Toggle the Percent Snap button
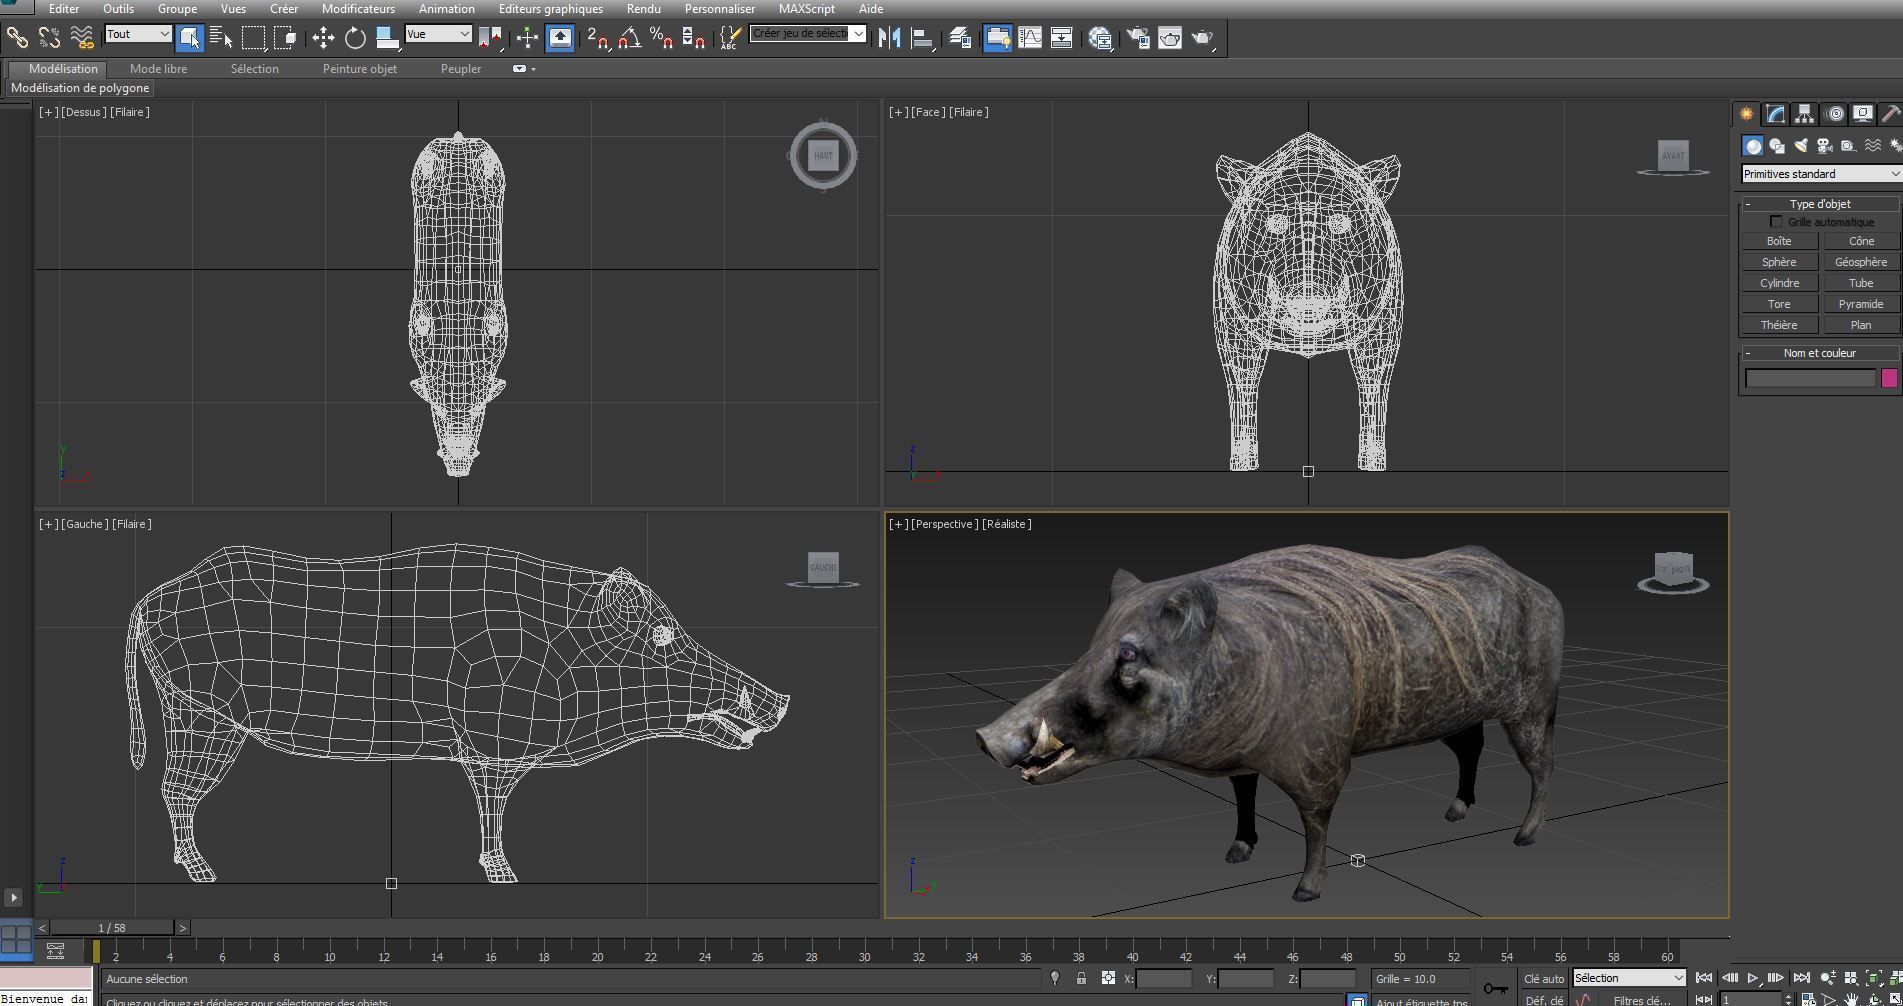Image resolution: width=1903 pixels, height=1006 pixels. (x=661, y=38)
